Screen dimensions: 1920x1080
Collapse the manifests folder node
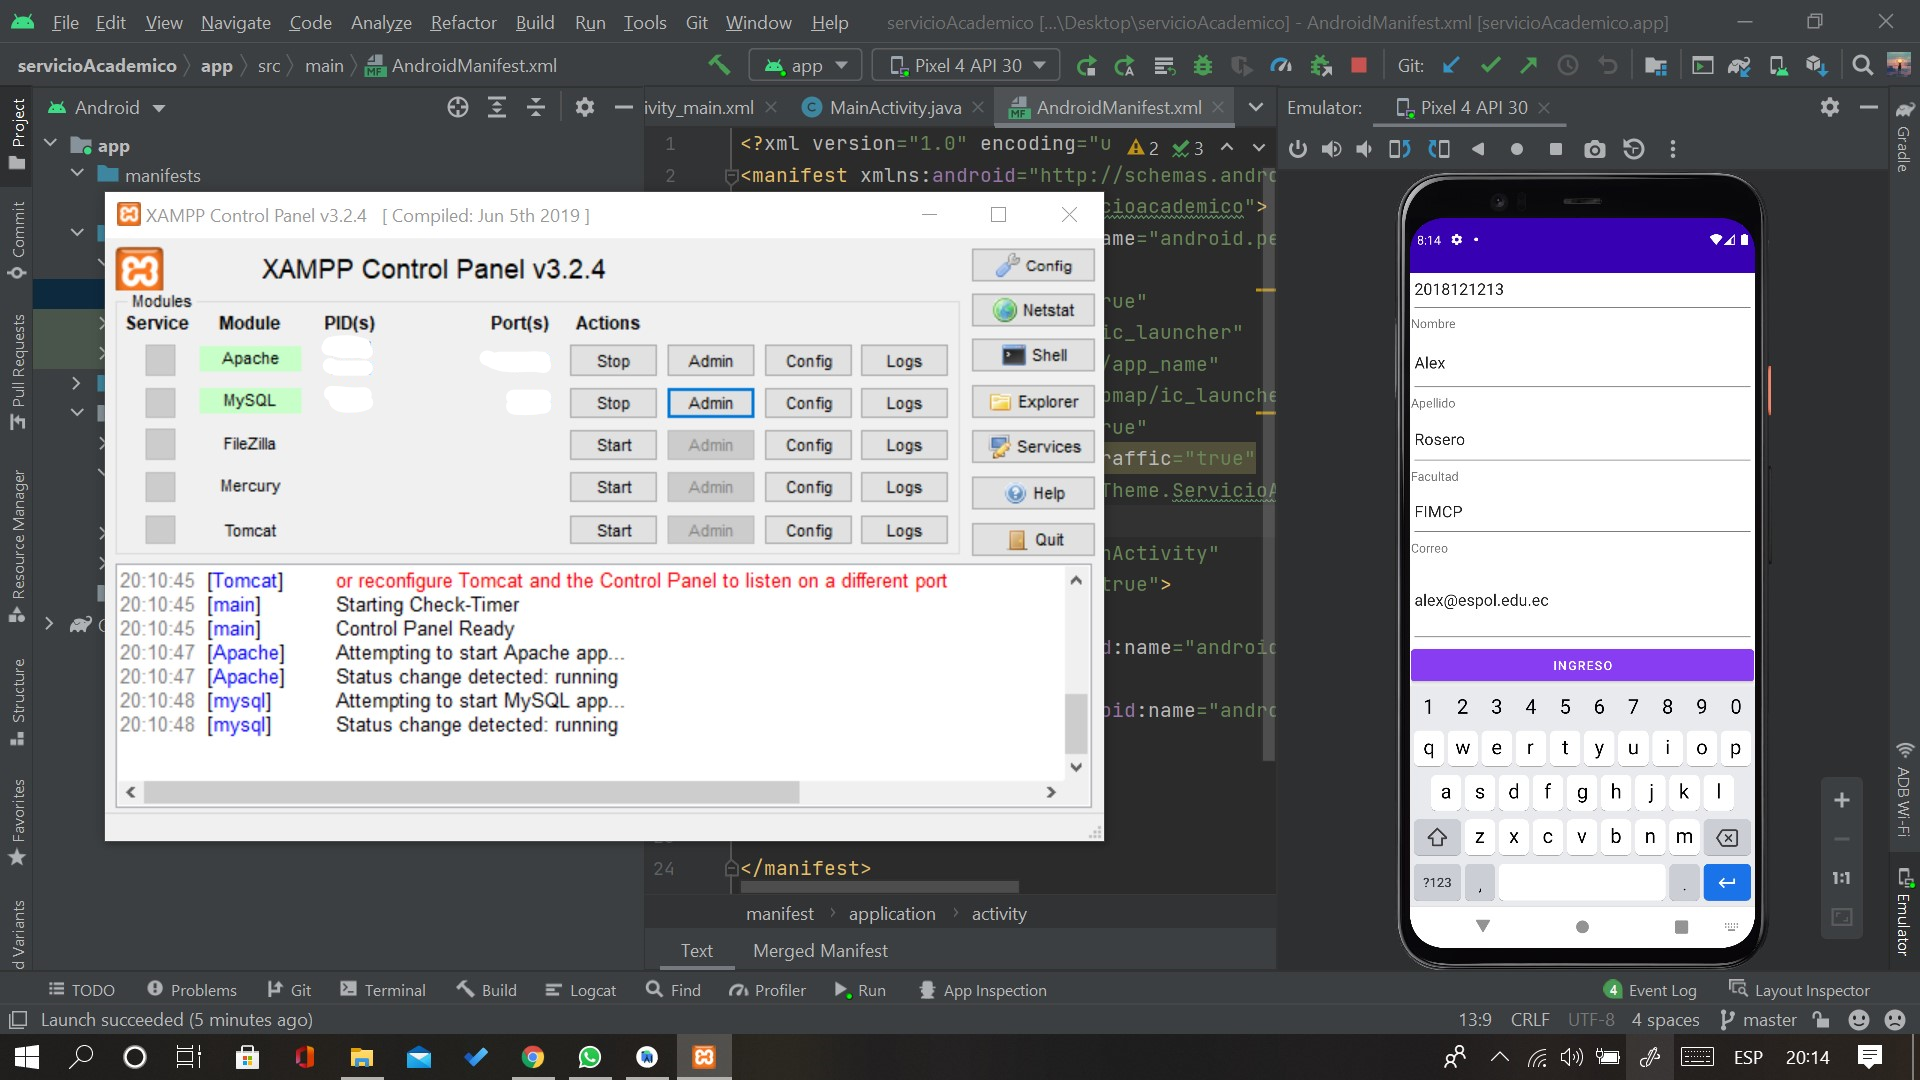[77, 174]
